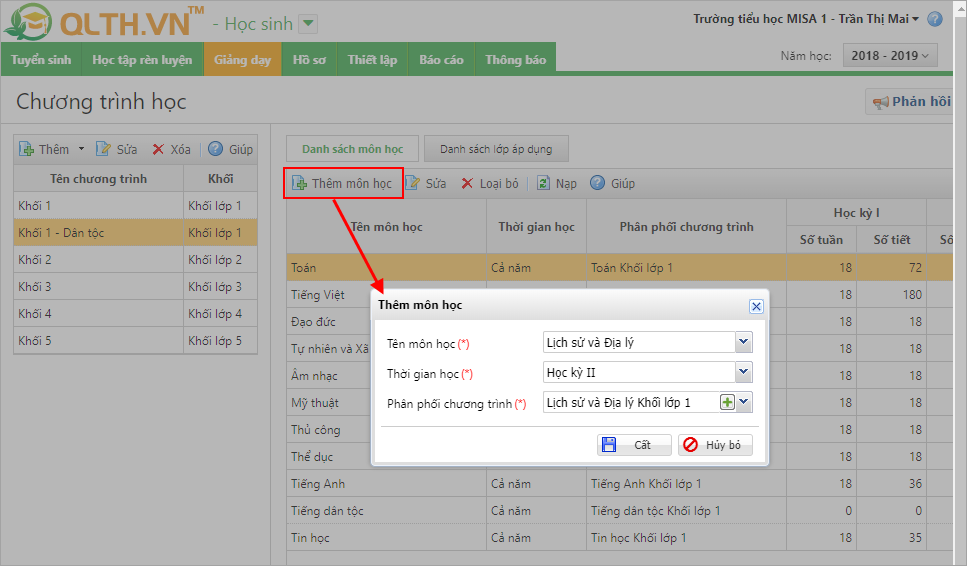
Task: Open the Hồ sơ menu
Action: point(309,59)
